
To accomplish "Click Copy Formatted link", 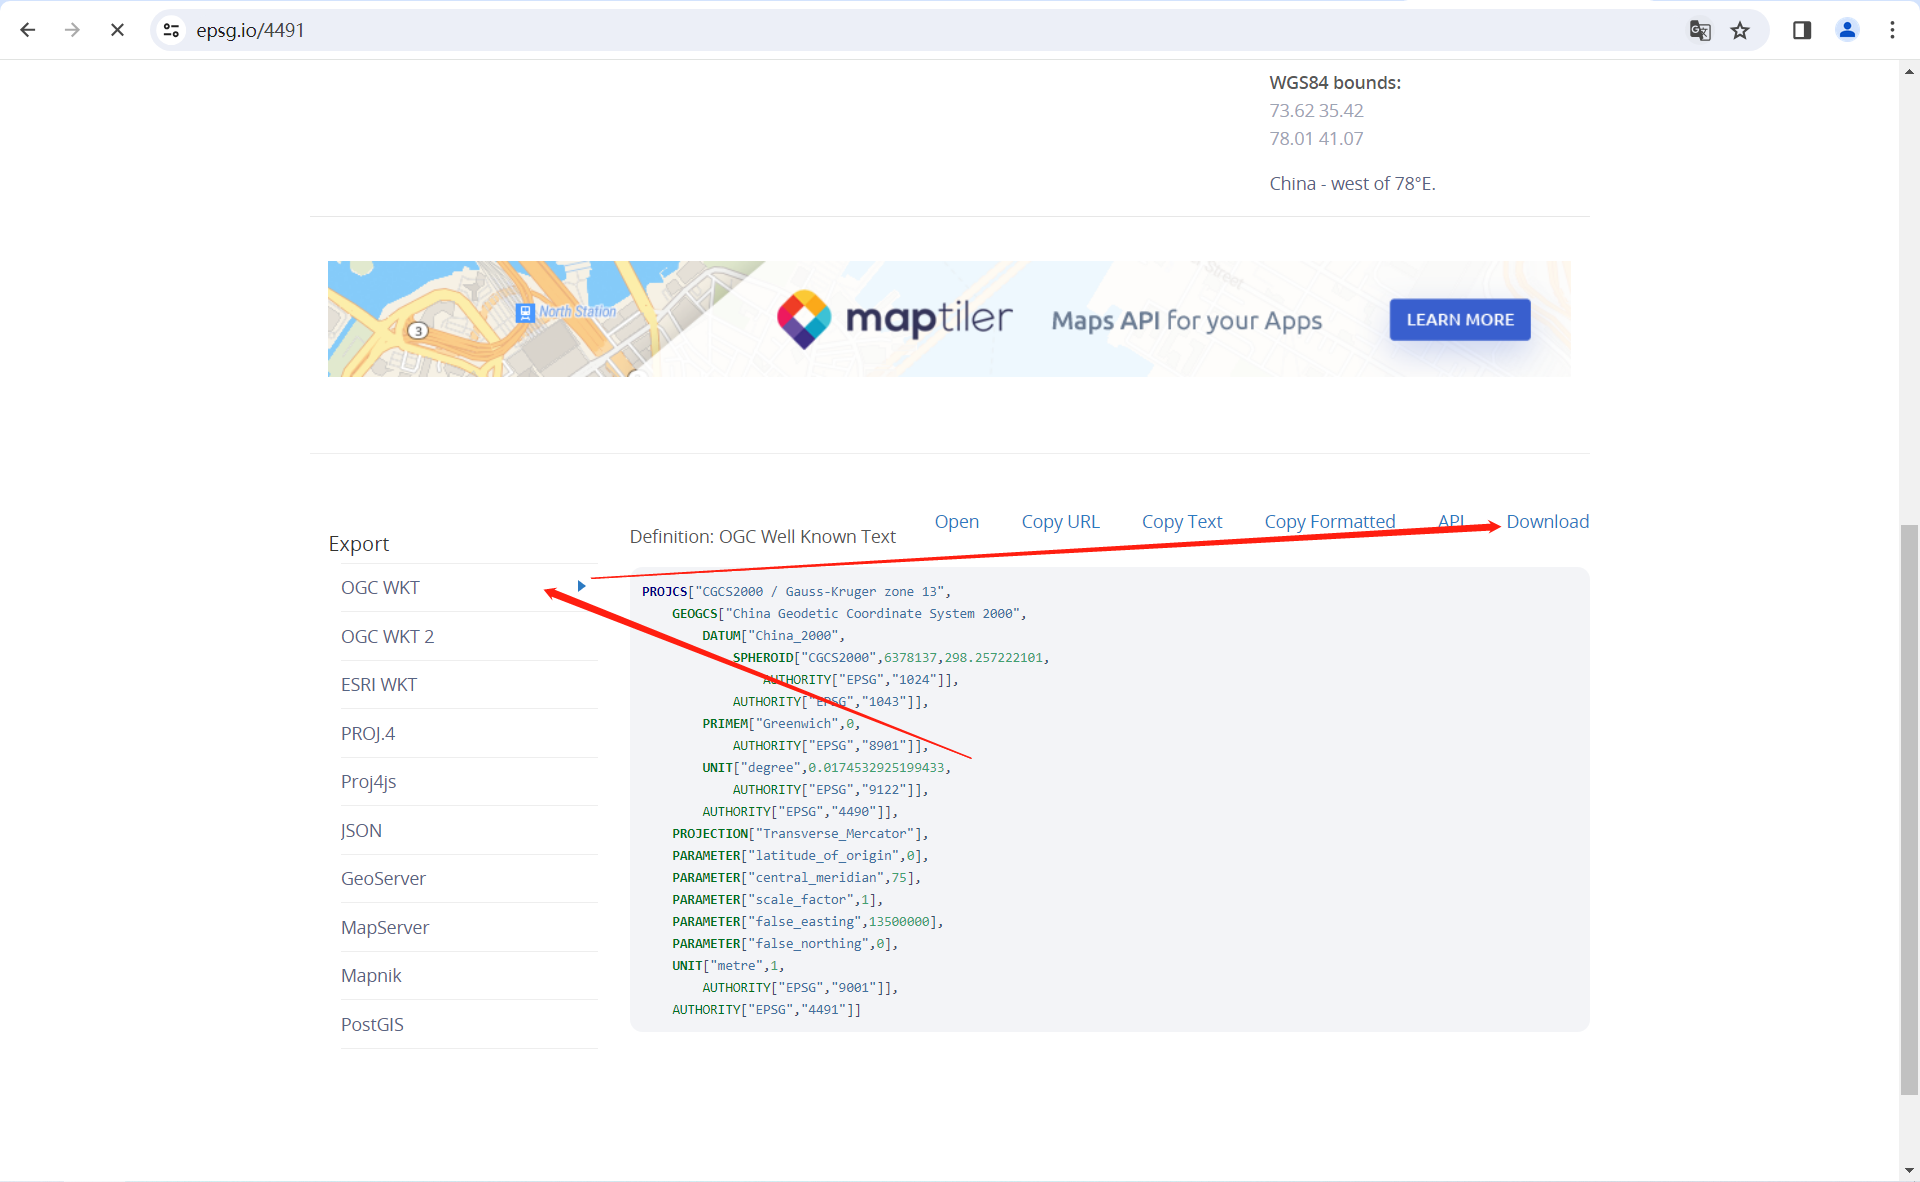I will tap(1329, 521).
